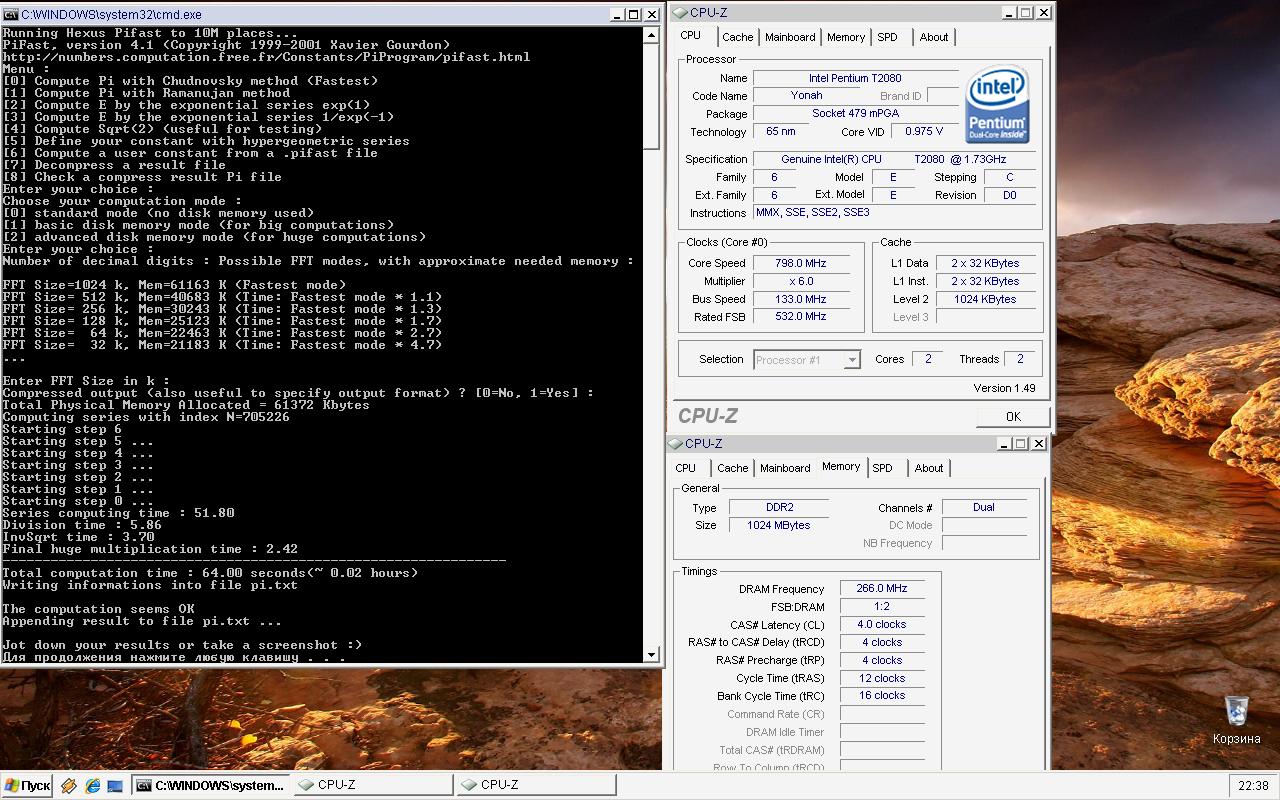Click the Code Name value Yonah
Screen dimensions: 1280x800
pos(807,96)
